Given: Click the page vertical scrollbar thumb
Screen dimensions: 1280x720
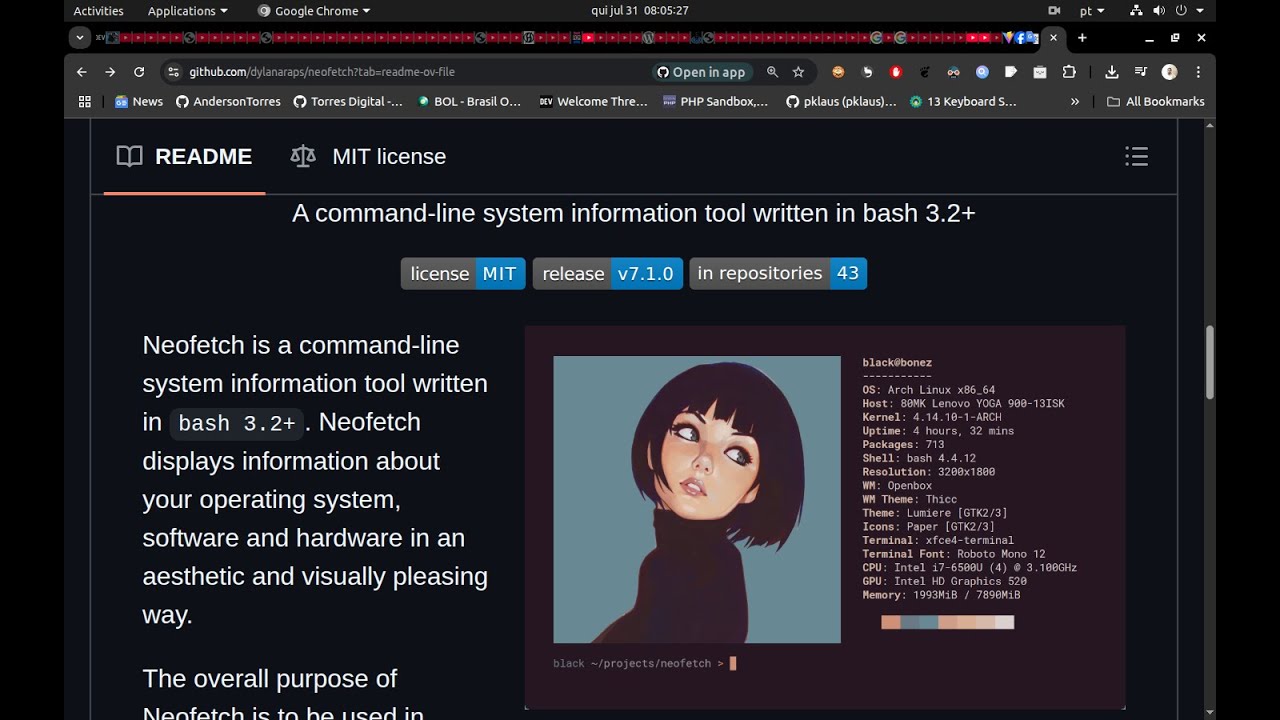Looking at the screenshot, I should pos(1210,362).
